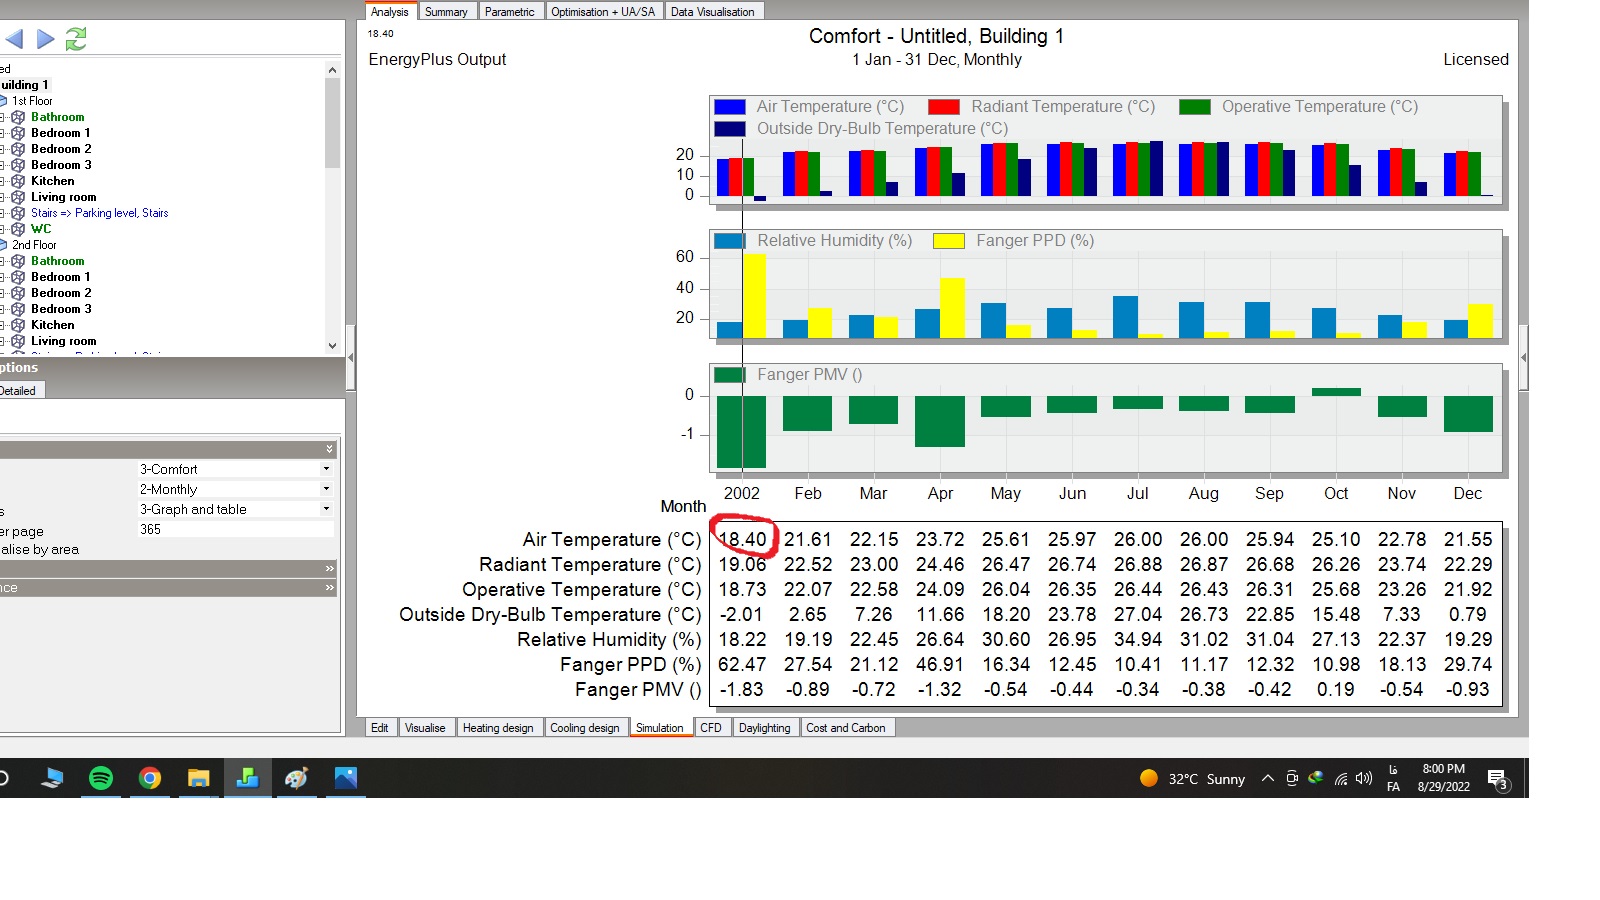Show hidden system tray icons
Viewport: 1600px width, 900px height.
[1267, 779]
